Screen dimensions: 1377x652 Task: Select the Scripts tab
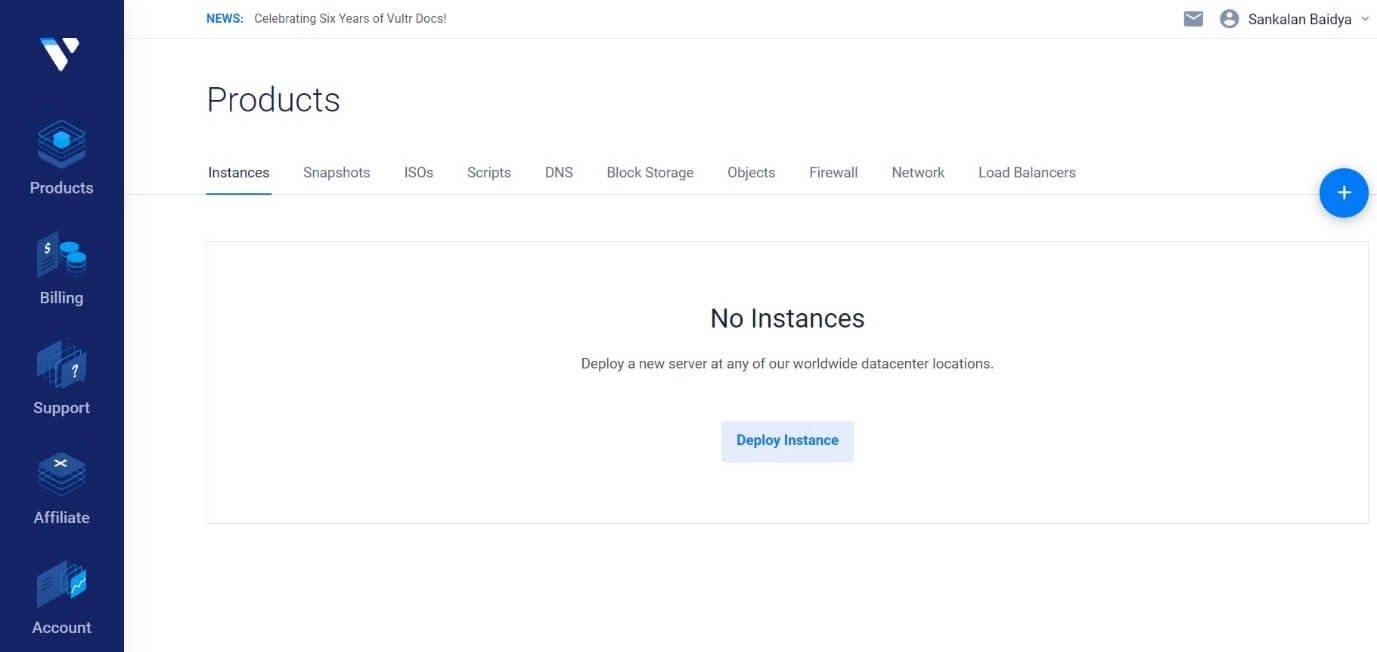[488, 172]
